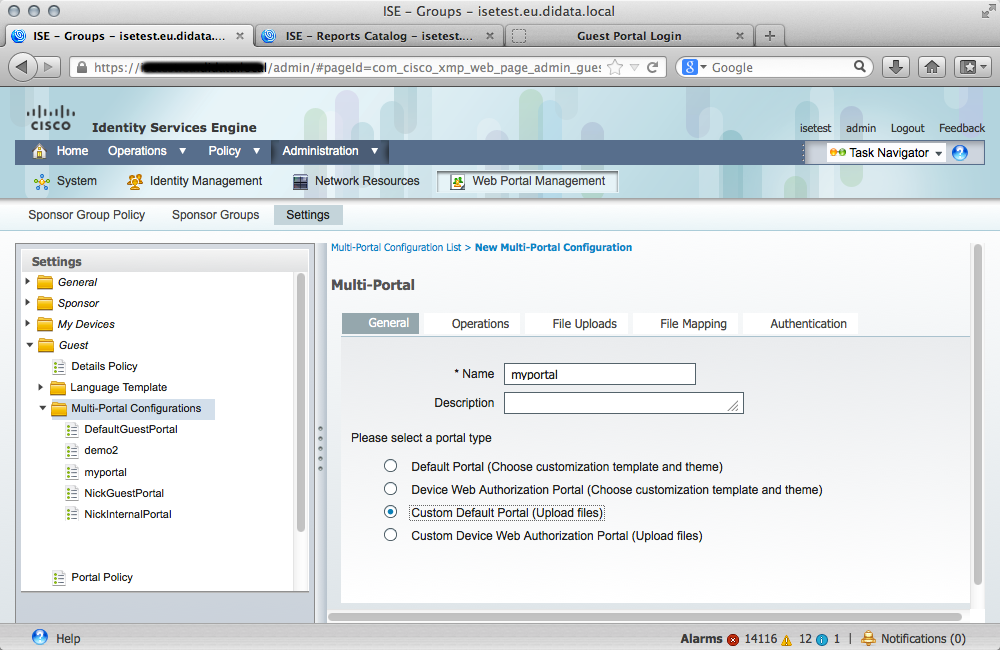
Task: Click the Notifications bell icon
Action: pyautogui.click(x=868, y=638)
